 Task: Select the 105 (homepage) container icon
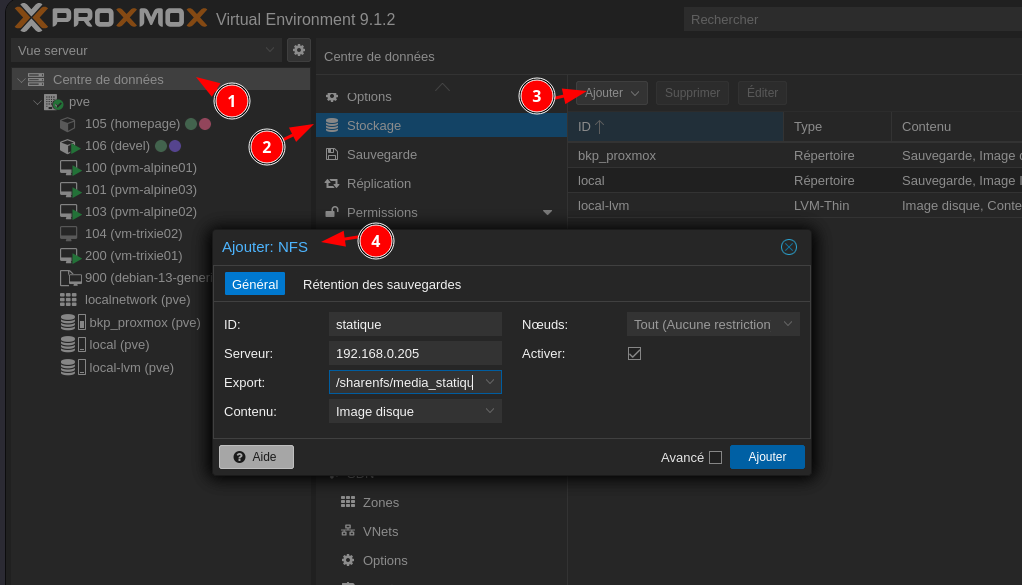tap(68, 124)
